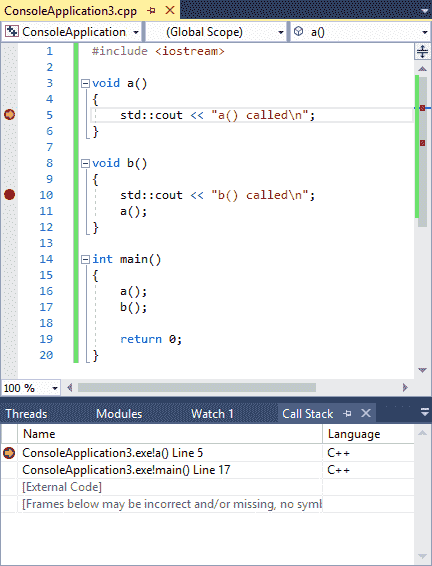The image size is (432, 566).
Task: Close the Call Stack panel
Action: coord(366,413)
